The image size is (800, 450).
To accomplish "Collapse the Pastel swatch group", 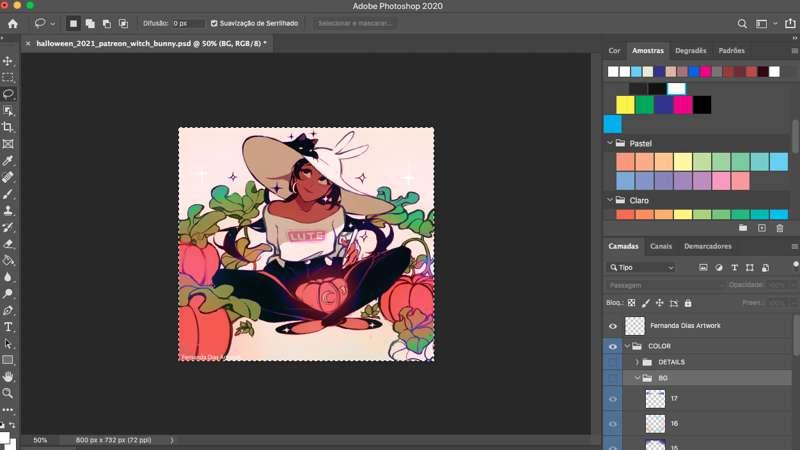I will coord(610,143).
